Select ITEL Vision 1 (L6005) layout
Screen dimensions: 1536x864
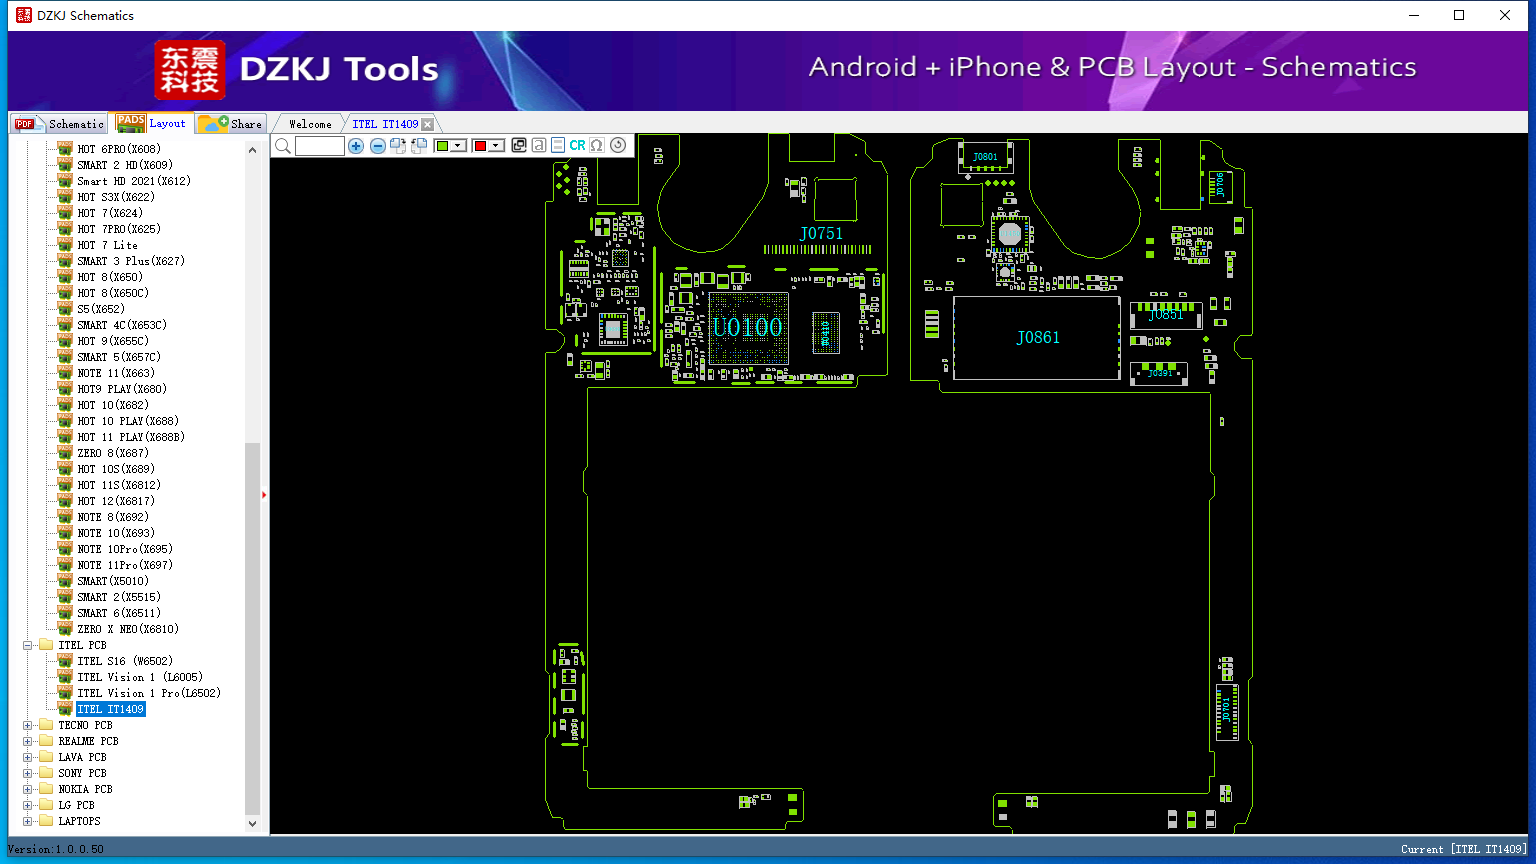point(140,677)
